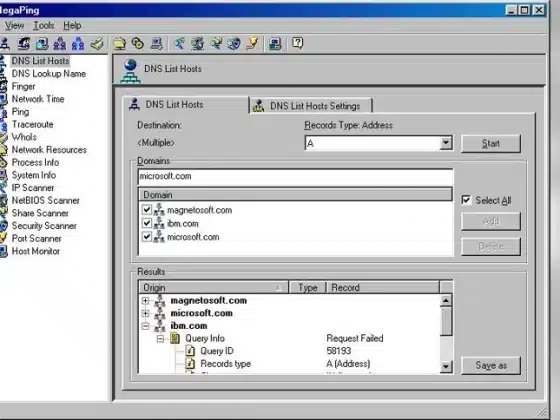Screen dimensions: 560x420
Task: Open the Tools menu
Action: [44, 25]
